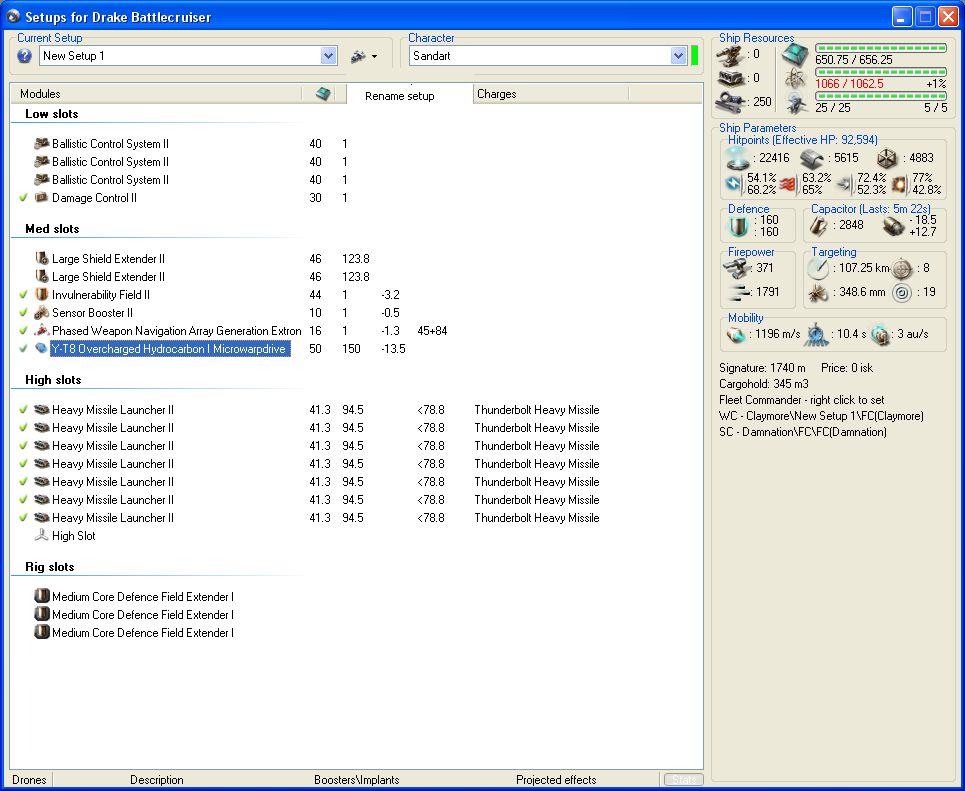Open the Current Setup dropdown
Screen dimensions: 965x791
click(x=329, y=56)
